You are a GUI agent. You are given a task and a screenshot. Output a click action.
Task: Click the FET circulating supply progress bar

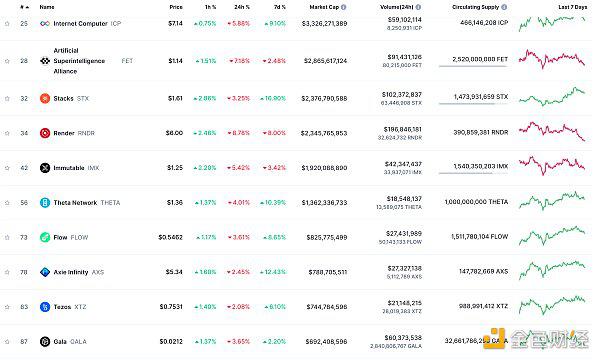tap(473, 67)
